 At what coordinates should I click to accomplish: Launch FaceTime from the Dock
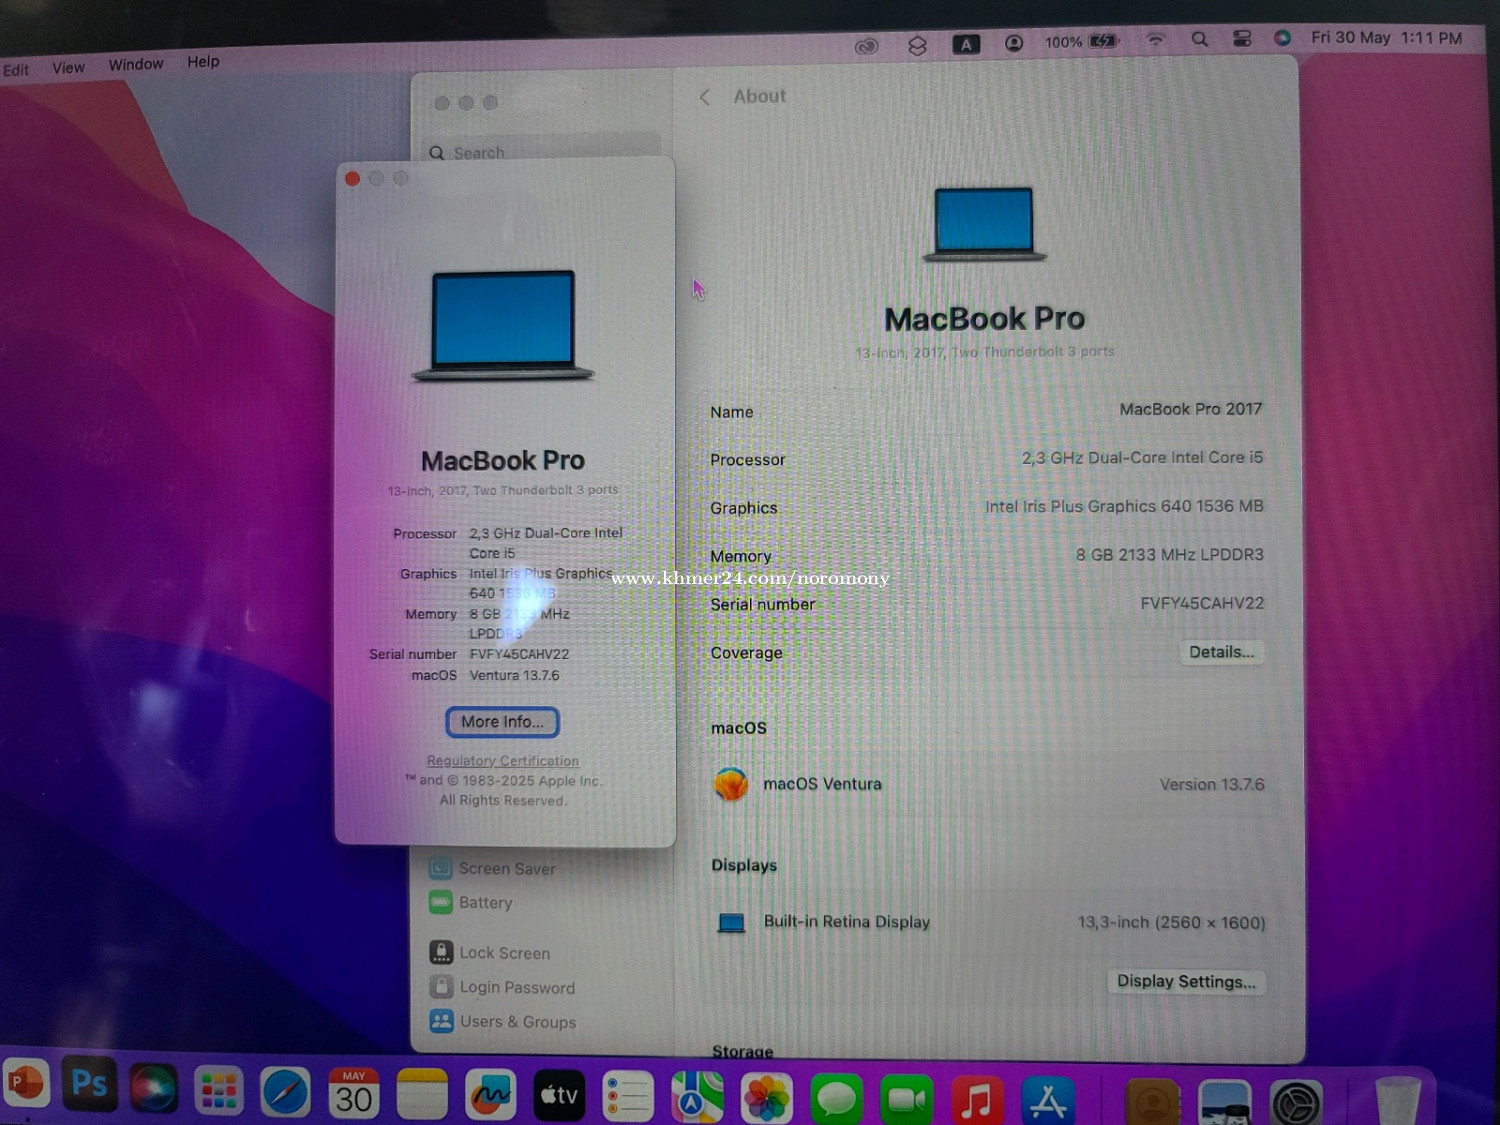906,1100
